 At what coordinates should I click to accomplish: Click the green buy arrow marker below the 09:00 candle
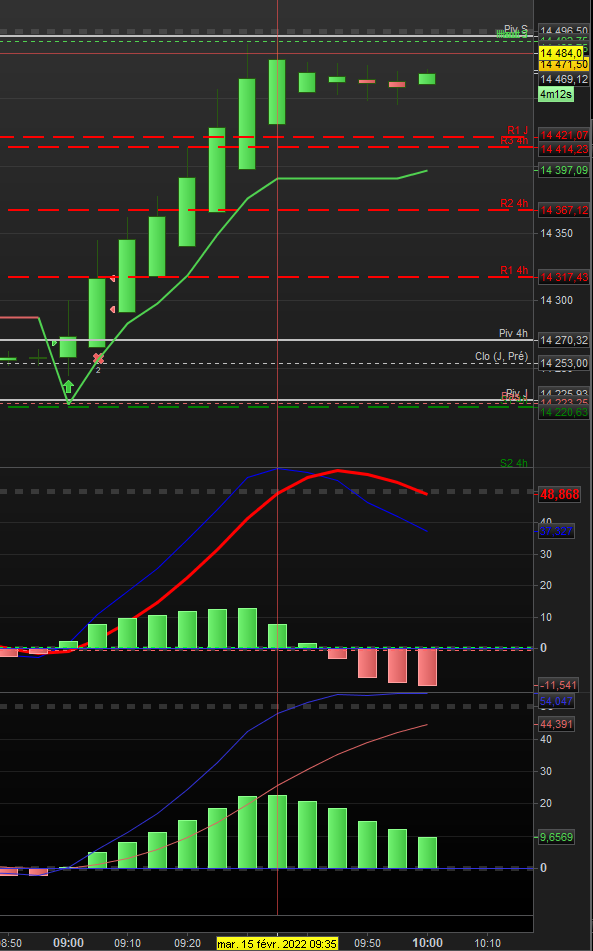click(x=69, y=386)
